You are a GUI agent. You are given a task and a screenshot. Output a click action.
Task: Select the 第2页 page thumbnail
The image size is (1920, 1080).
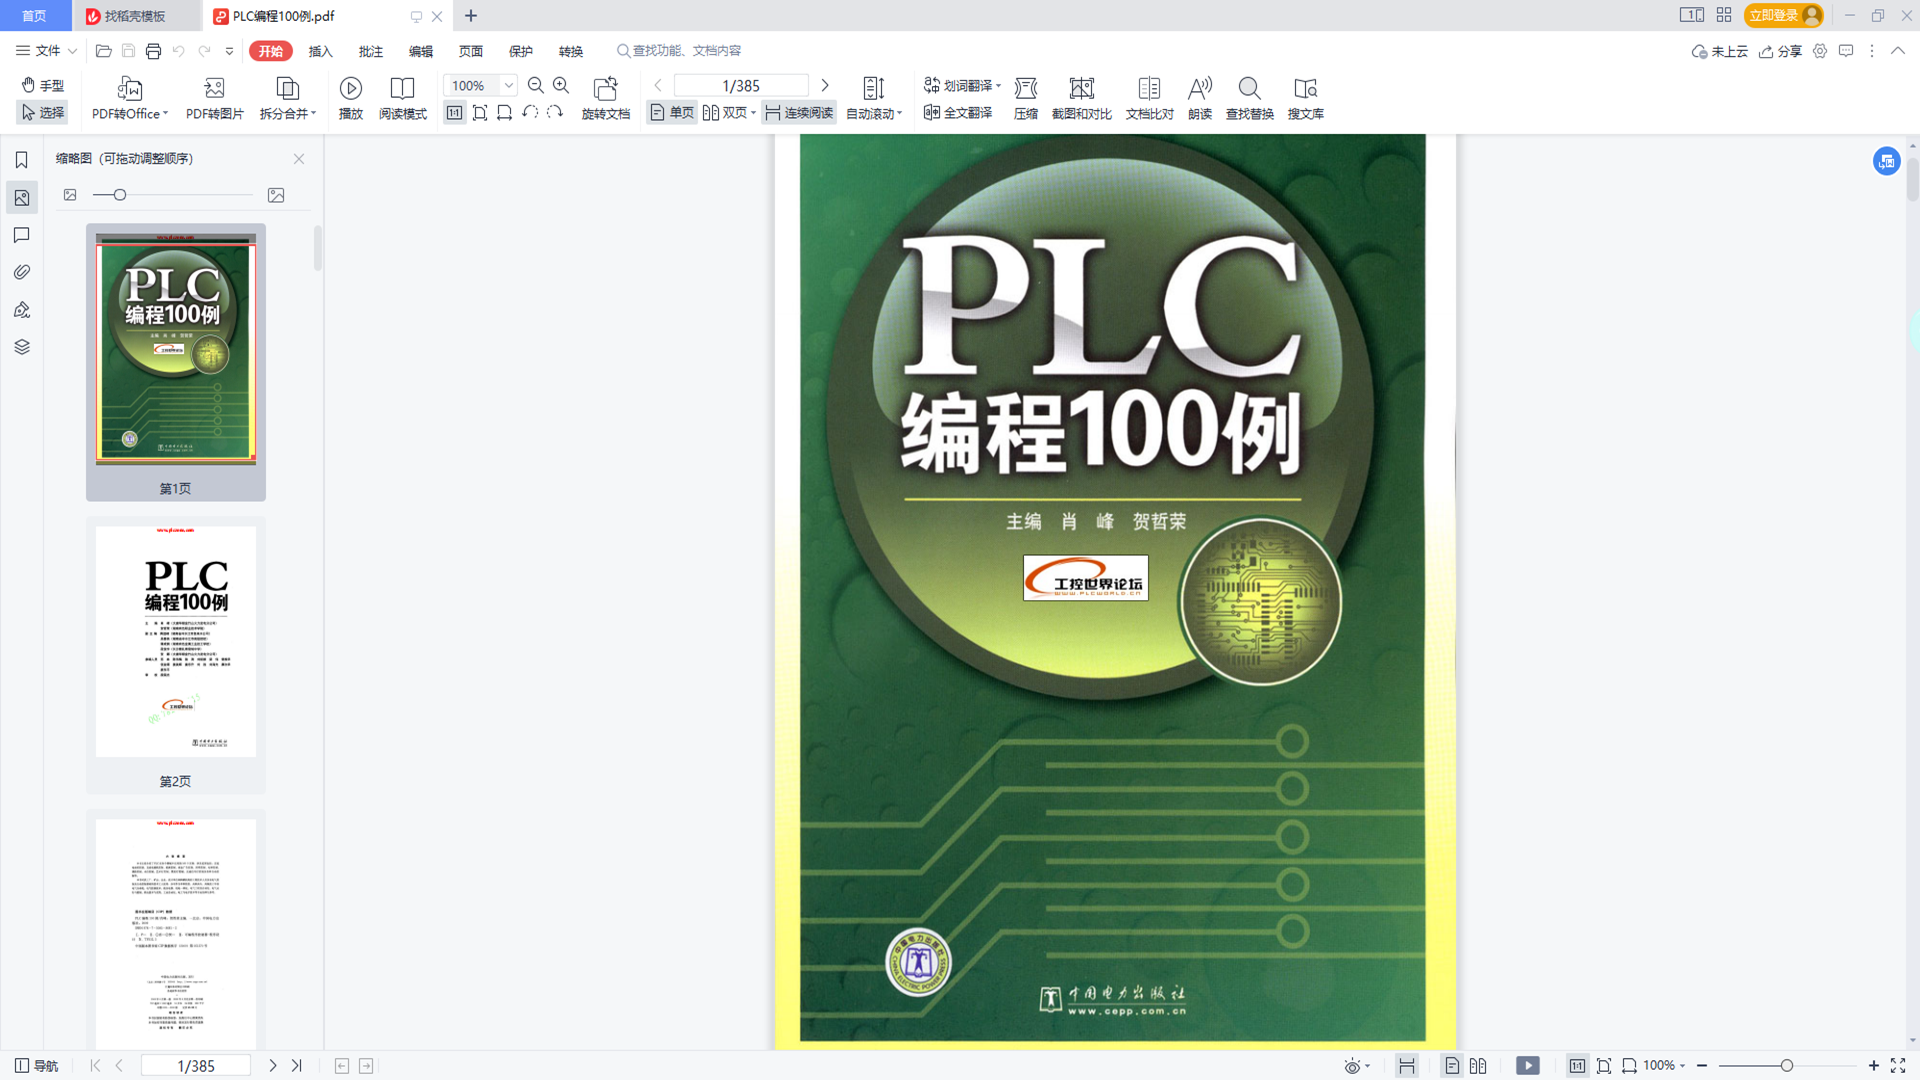click(176, 642)
